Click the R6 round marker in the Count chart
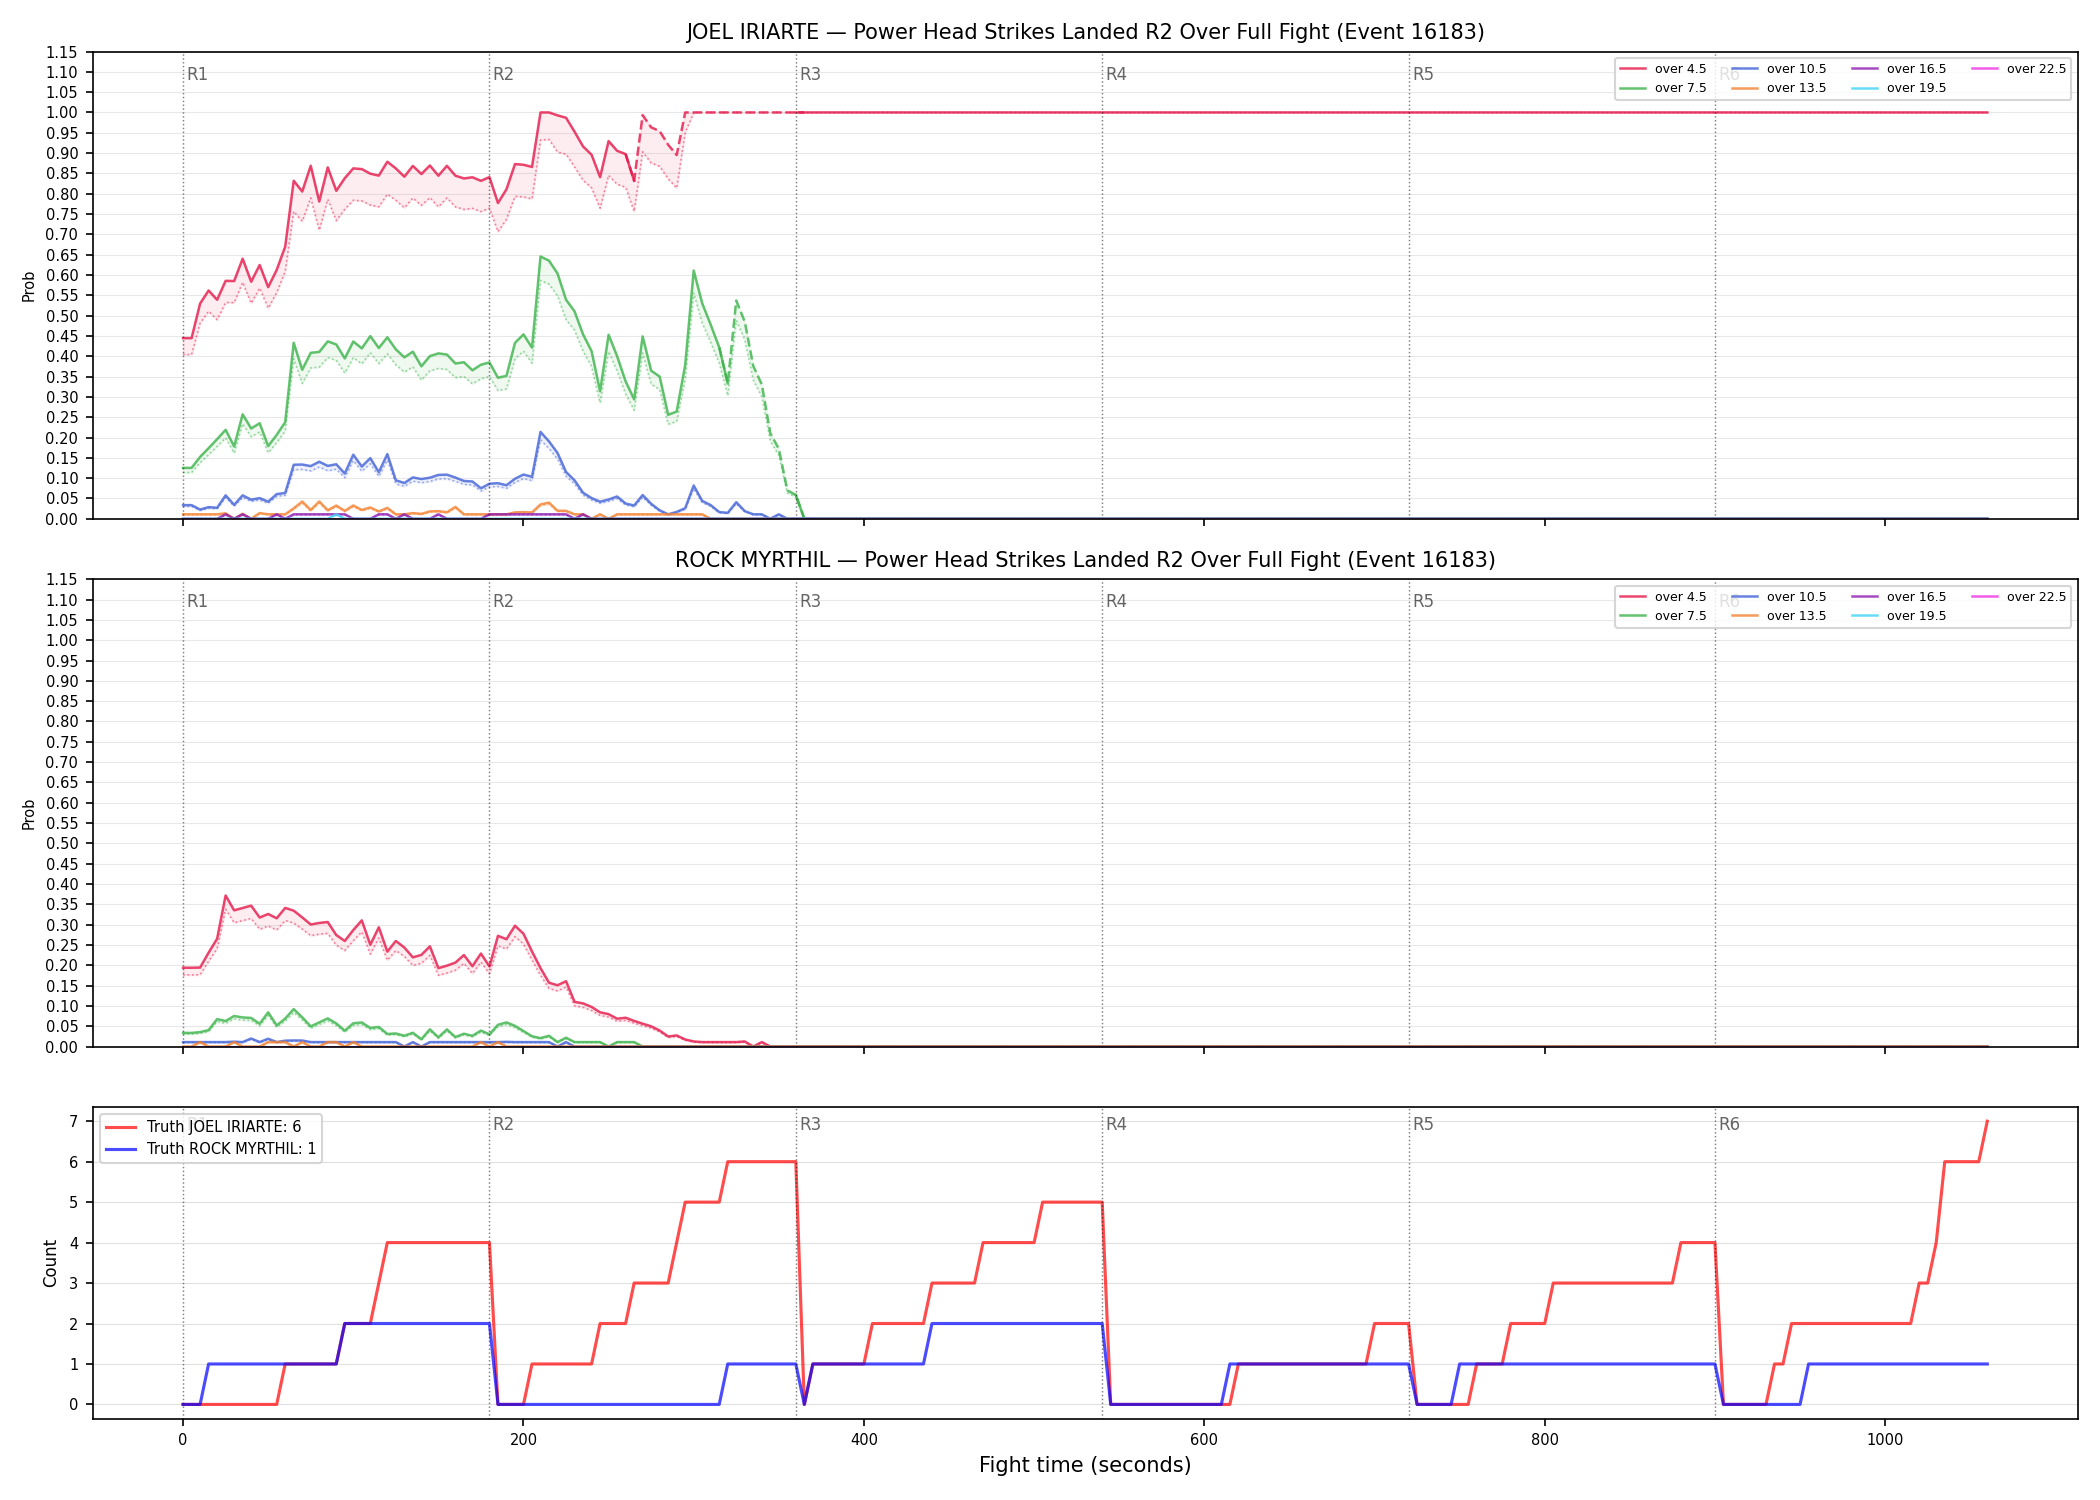This screenshot has height=1500, width=2100. [x=1729, y=1124]
